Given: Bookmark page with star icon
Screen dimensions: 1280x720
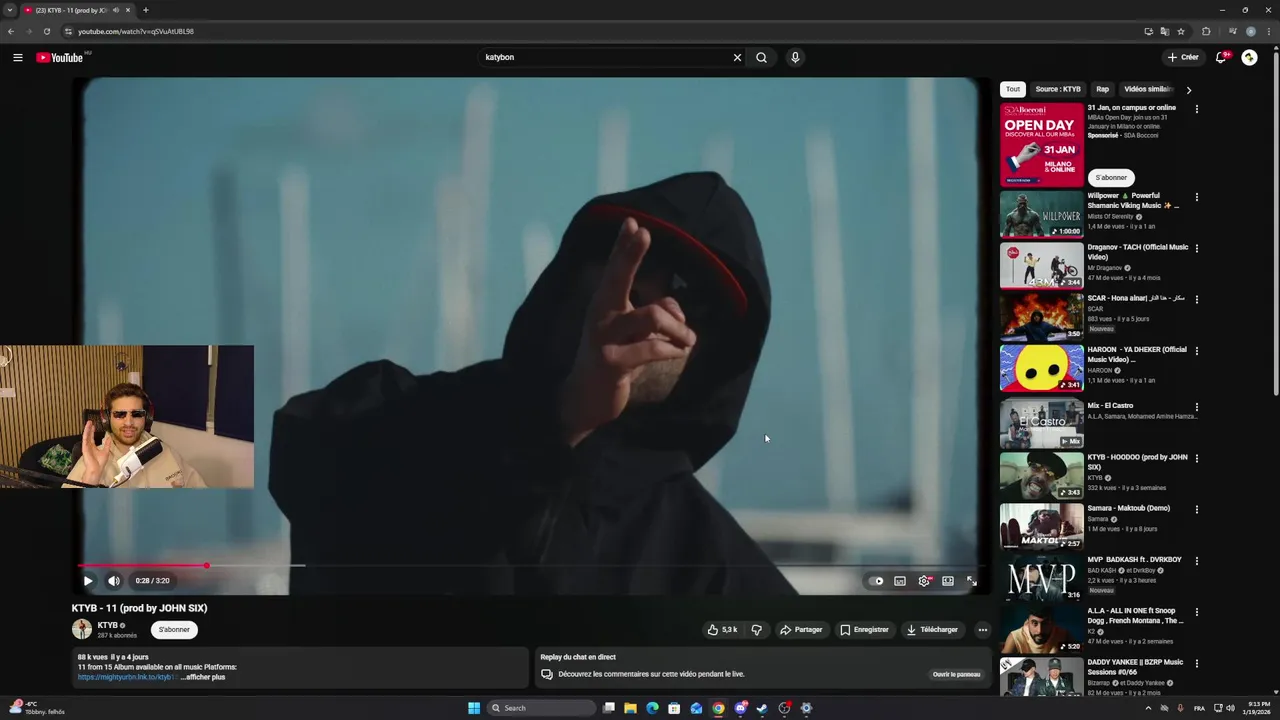Looking at the screenshot, I should coord(1181,31).
